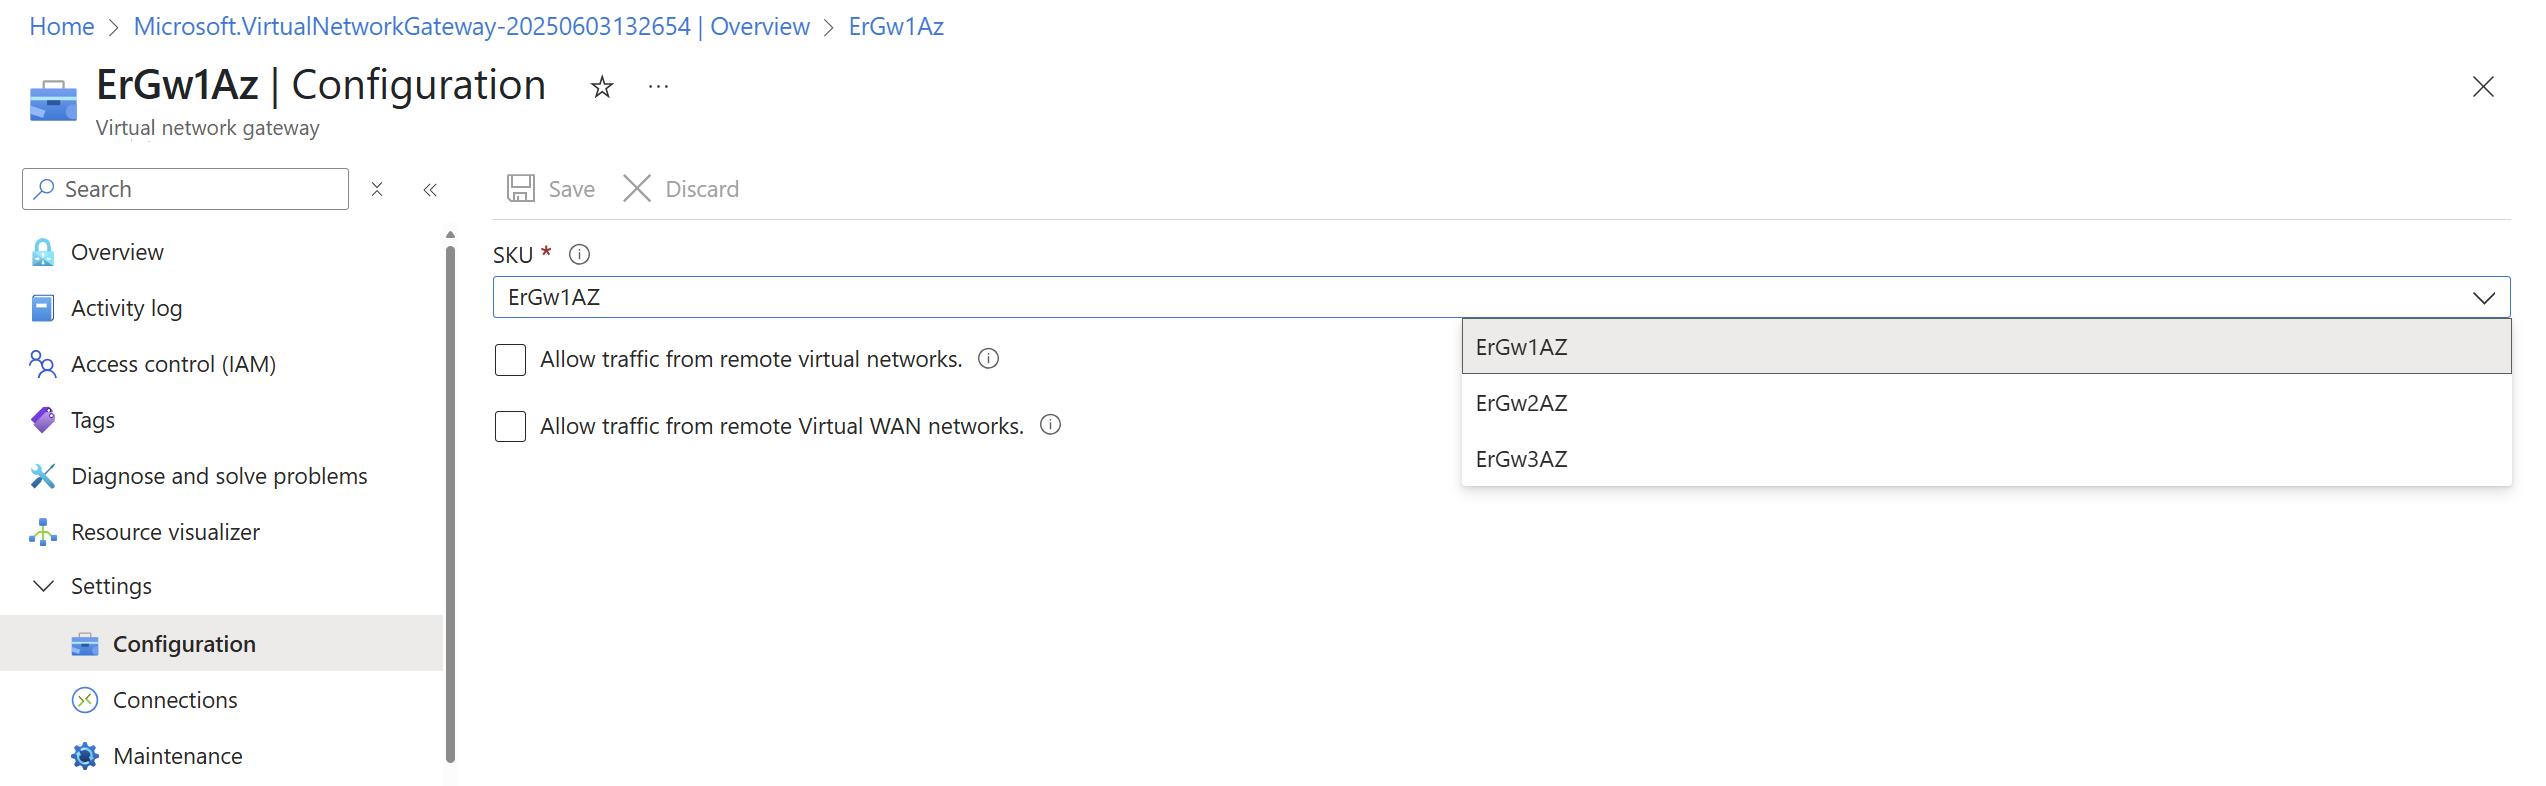Open the Activity log pane

pyautogui.click(x=126, y=307)
